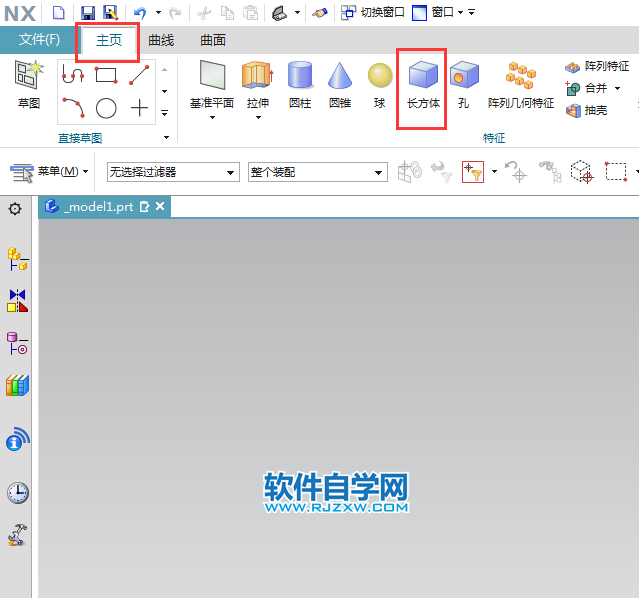Select the Line sketch tool
The width and height of the screenshot is (639, 598).
139,75
